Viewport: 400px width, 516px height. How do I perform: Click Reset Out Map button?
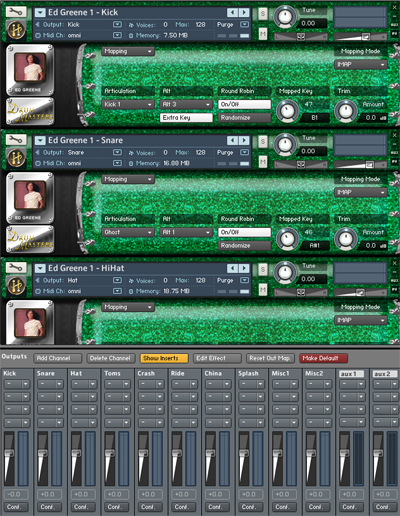[x=270, y=358]
